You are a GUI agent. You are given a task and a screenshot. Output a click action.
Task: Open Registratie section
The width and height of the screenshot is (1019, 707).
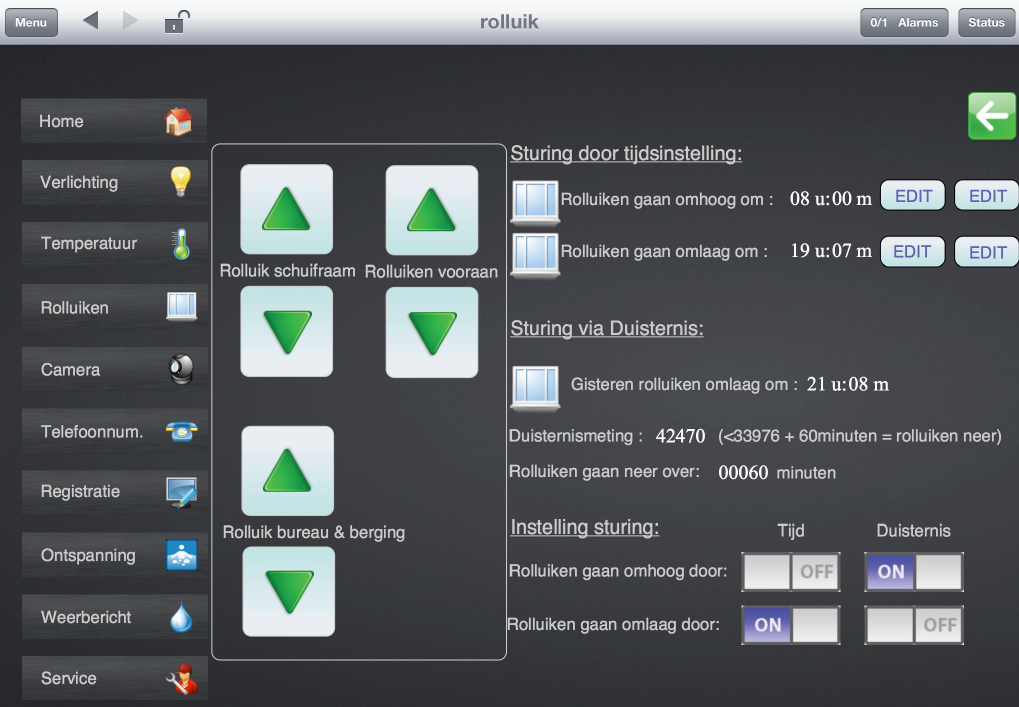coord(114,492)
